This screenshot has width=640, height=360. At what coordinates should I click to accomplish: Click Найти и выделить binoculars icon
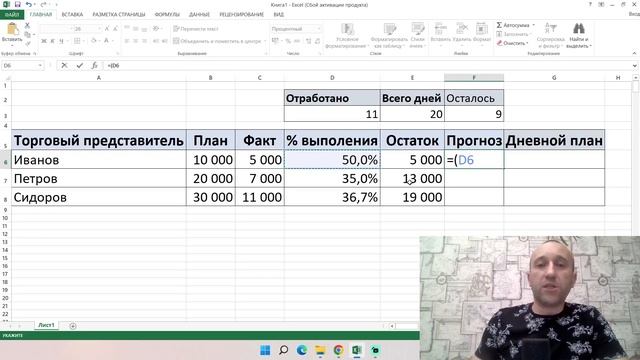tap(579, 29)
